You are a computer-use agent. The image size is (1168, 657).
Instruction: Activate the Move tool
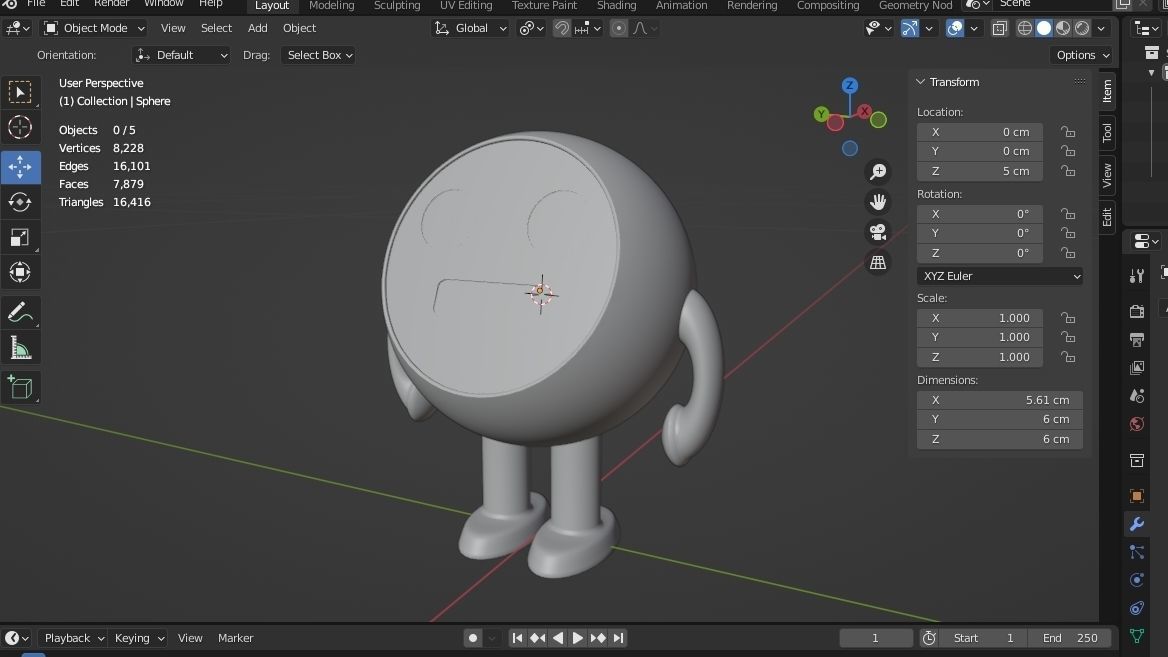20,167
